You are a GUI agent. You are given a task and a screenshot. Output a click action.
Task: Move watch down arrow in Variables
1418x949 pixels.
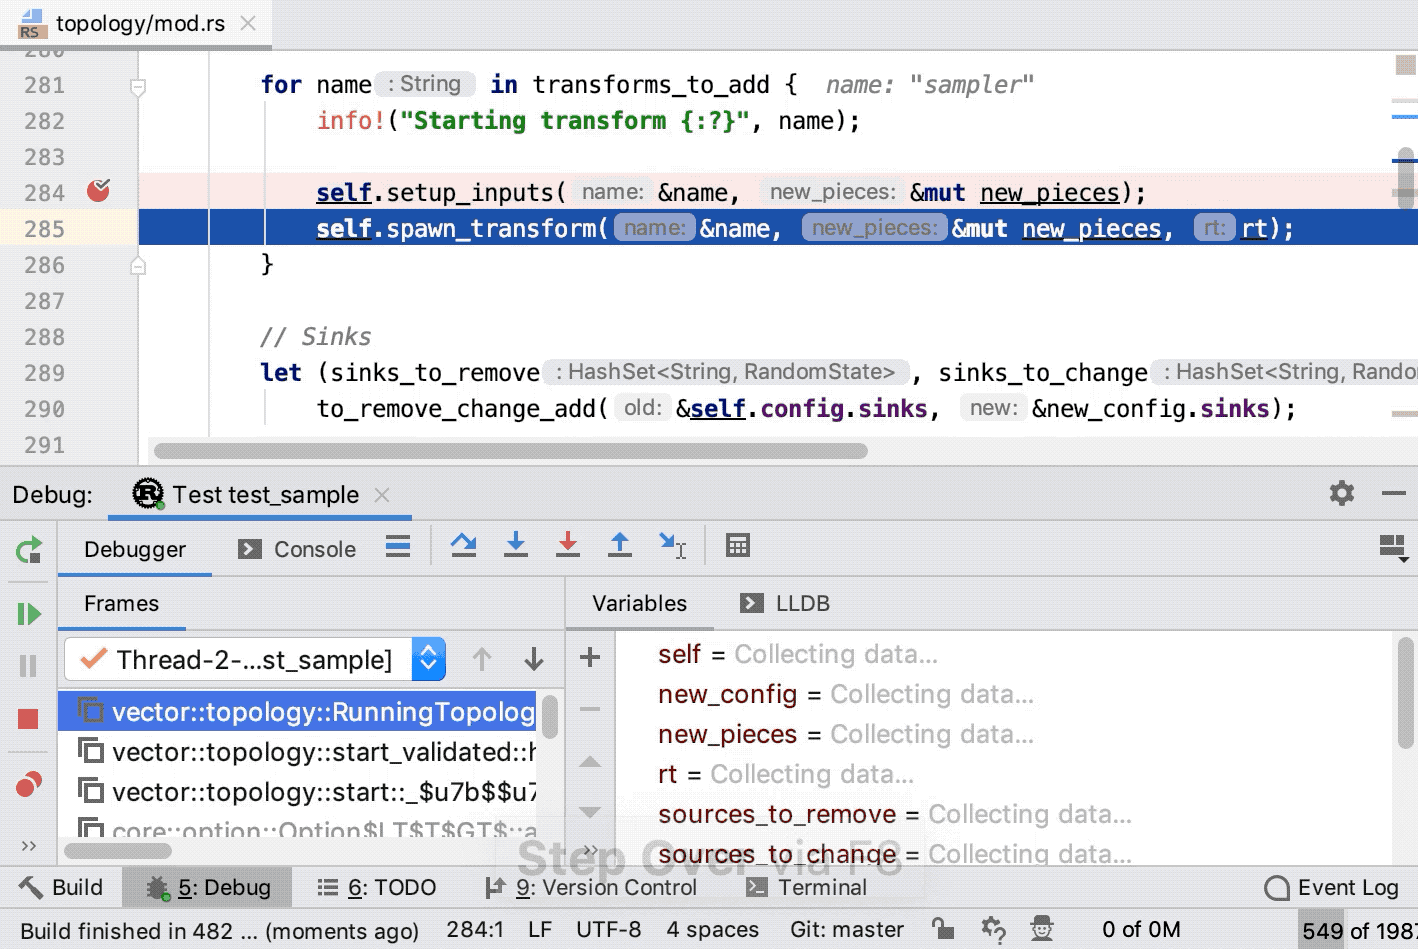pos(590,812)
